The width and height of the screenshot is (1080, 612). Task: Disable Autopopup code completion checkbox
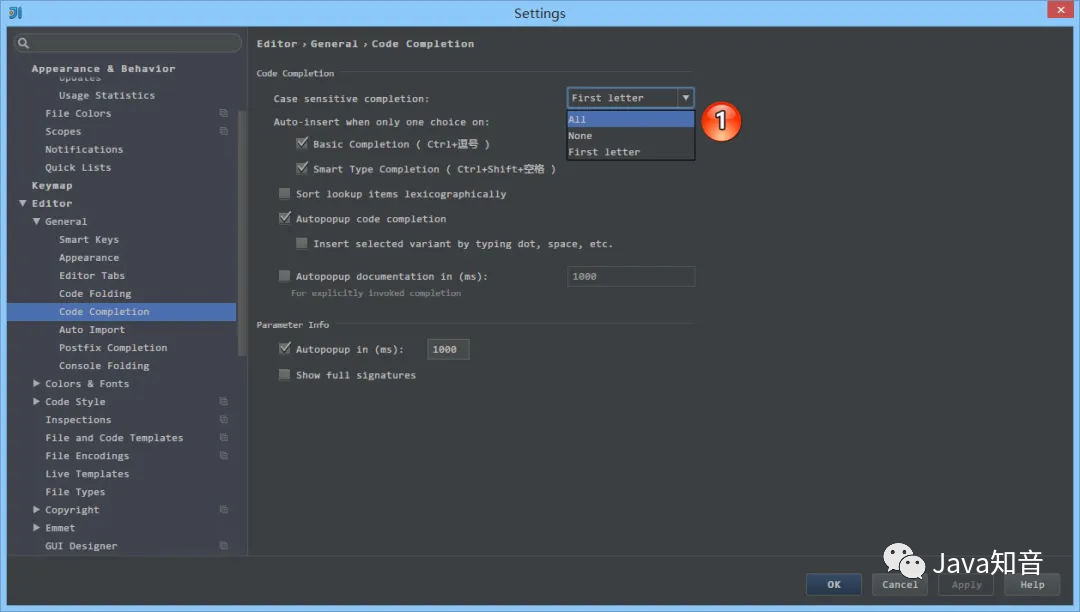(x=284, y=218)
